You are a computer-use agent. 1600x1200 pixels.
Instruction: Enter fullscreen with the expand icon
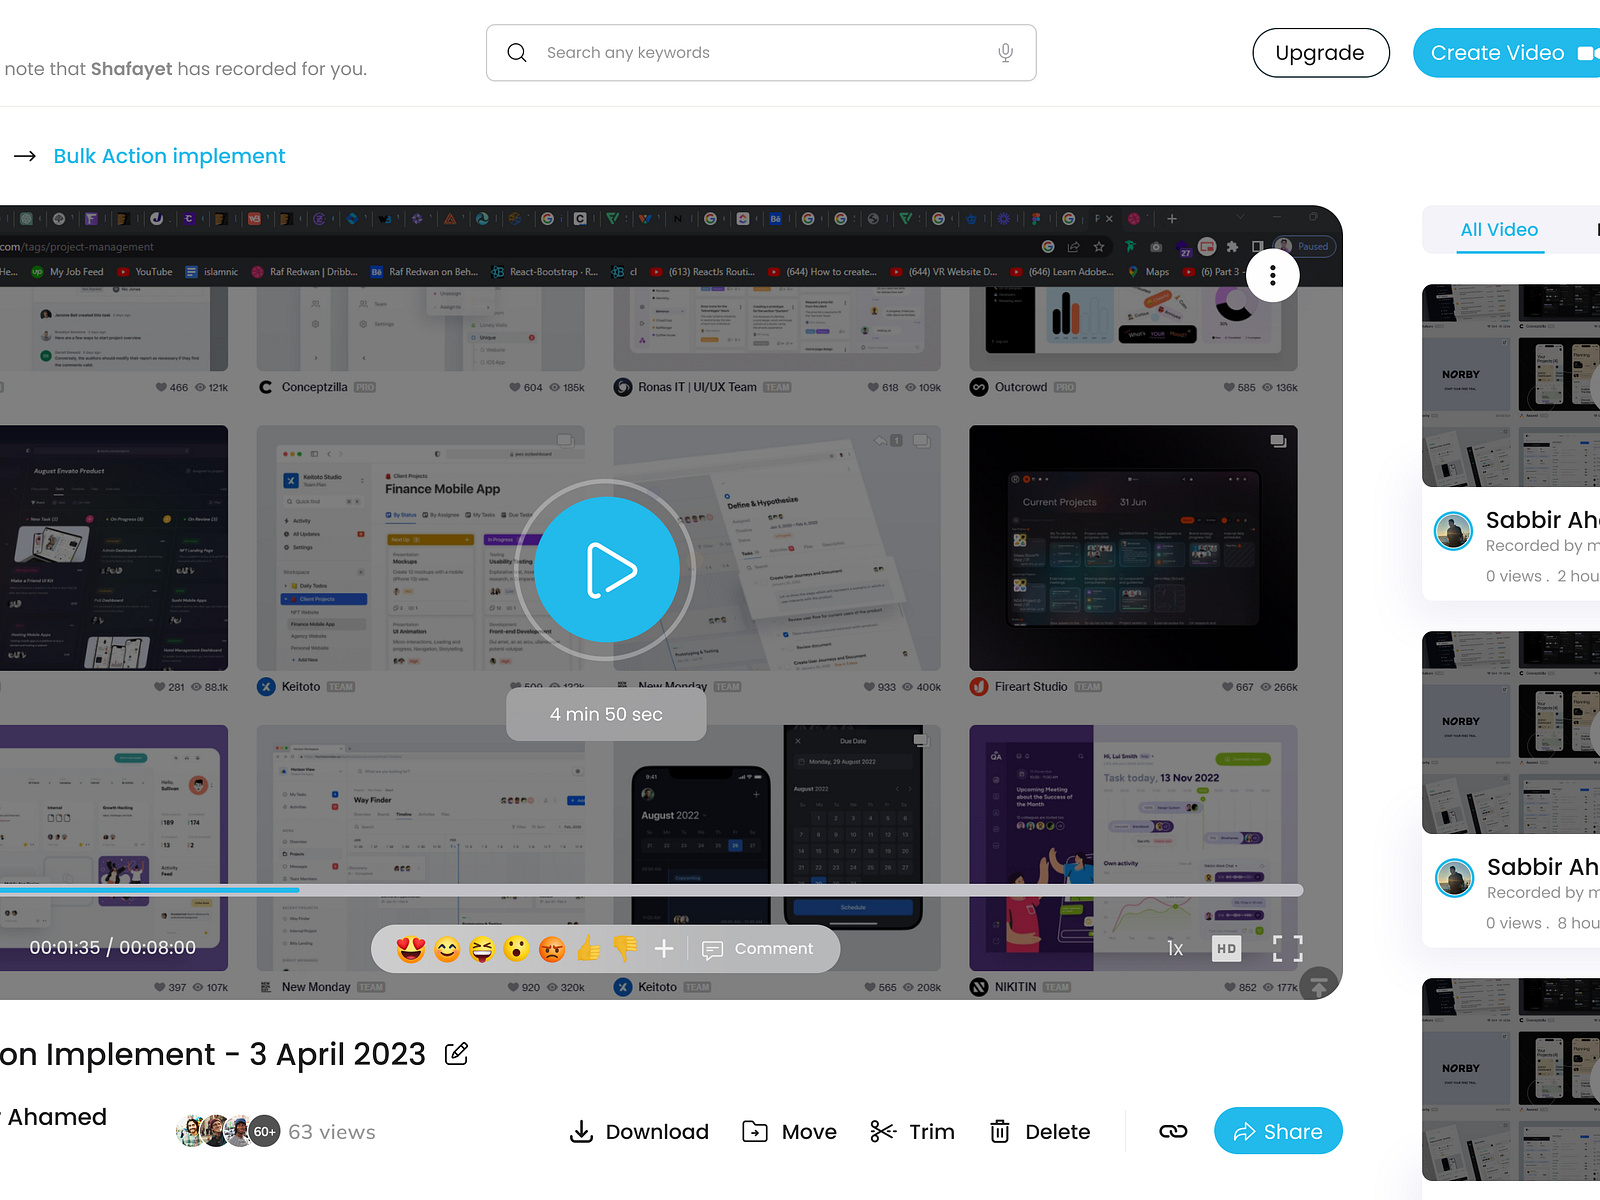coord(1288,948)
